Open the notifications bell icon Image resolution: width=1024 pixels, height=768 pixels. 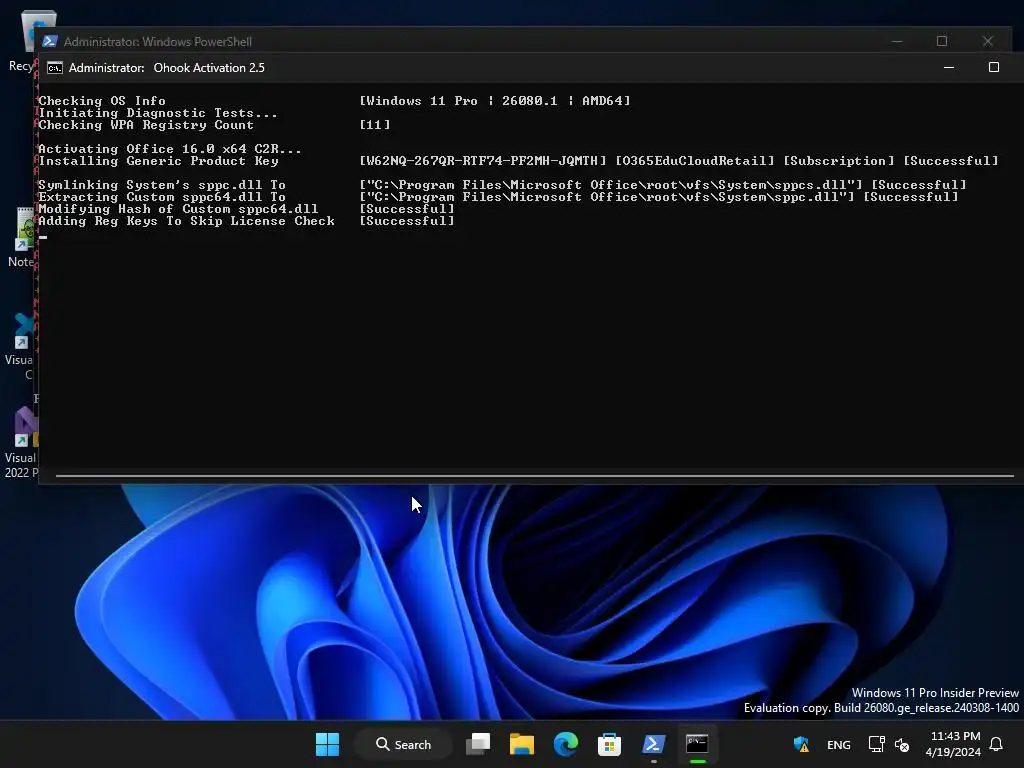coord(997,744)
